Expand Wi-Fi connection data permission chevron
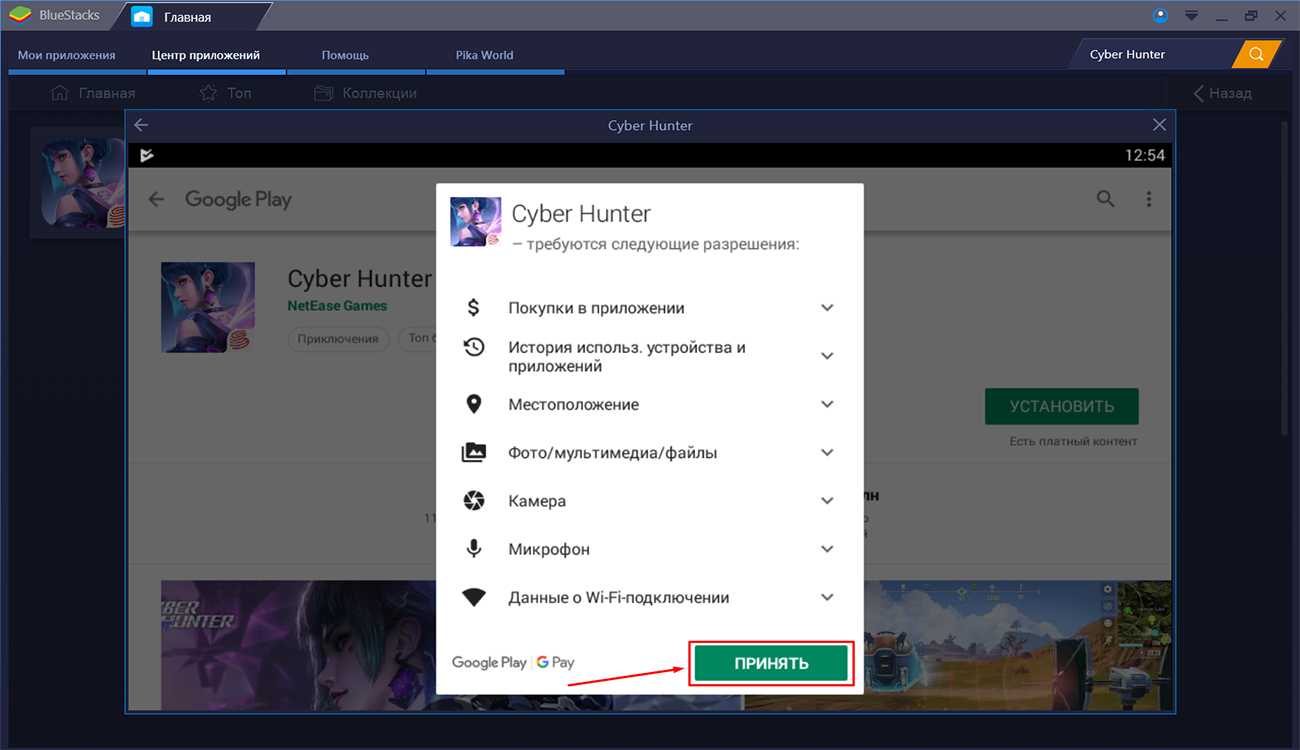Screen dimensions: 1300x750 827,597
